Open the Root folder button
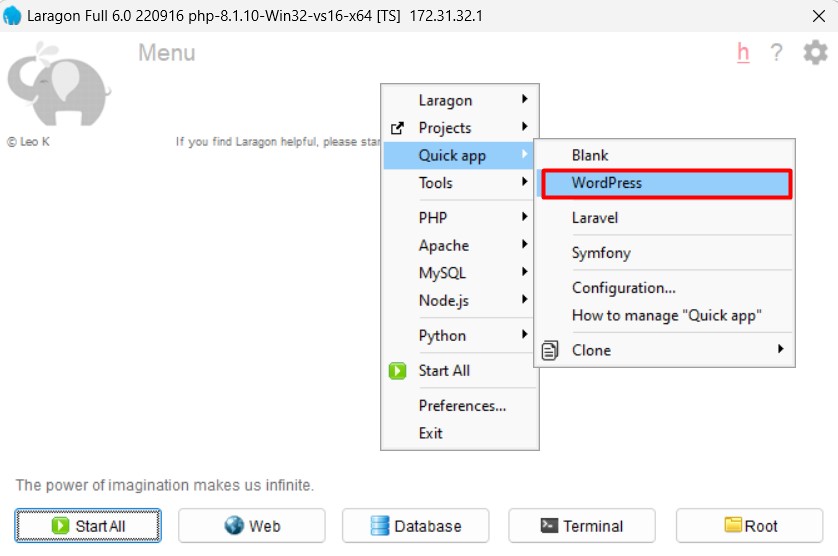Image resolution: width=838 pixels, height=556 pixels. pos(749,526)
